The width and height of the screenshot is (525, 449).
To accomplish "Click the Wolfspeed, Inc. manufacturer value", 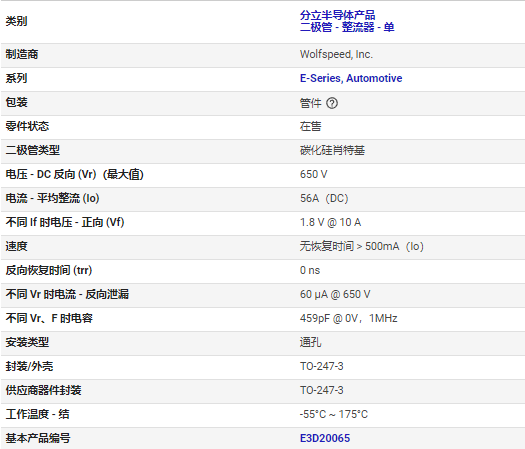I will [x=336, y=54].
